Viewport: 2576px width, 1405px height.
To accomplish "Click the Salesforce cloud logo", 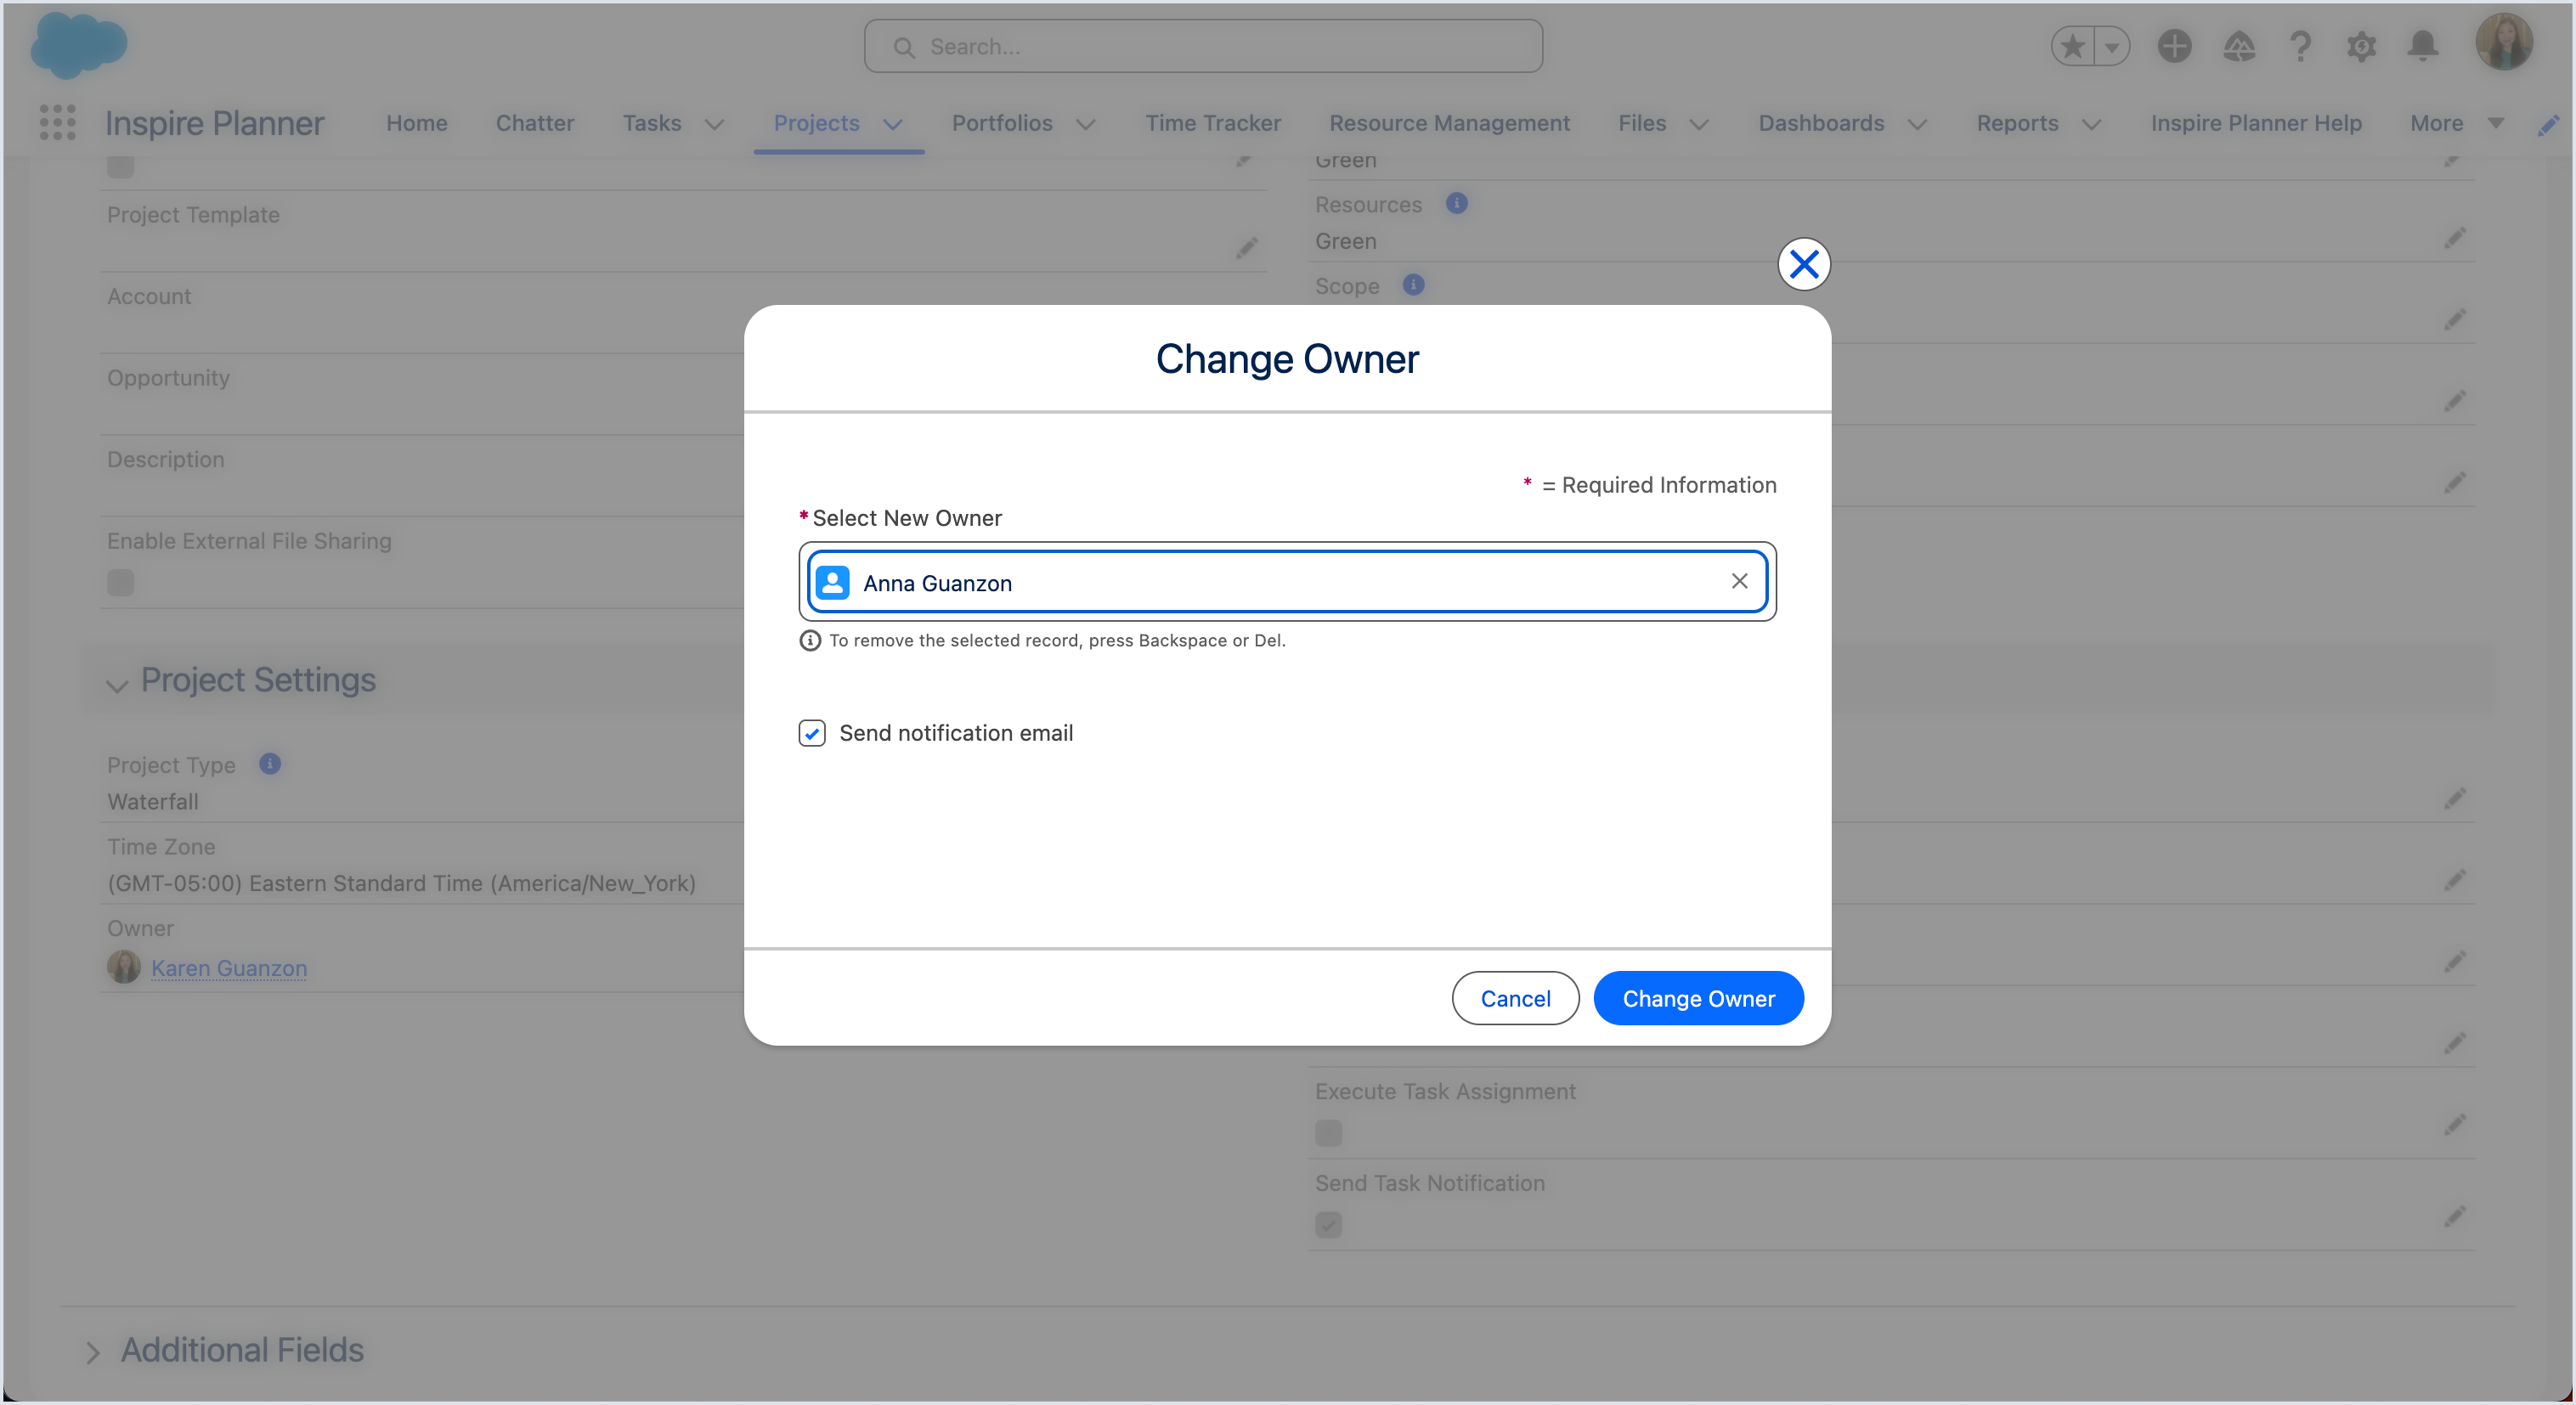I will tap(79, 45).
